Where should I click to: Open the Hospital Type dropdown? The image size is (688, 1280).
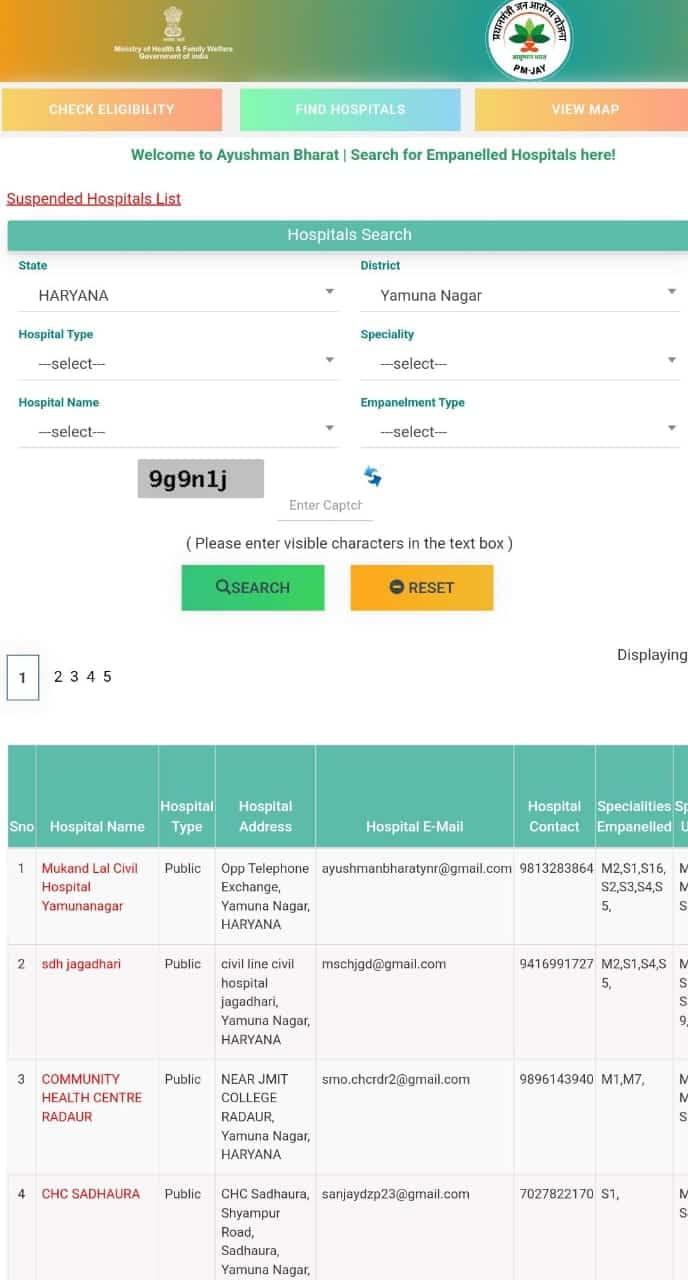pos(178,363)
